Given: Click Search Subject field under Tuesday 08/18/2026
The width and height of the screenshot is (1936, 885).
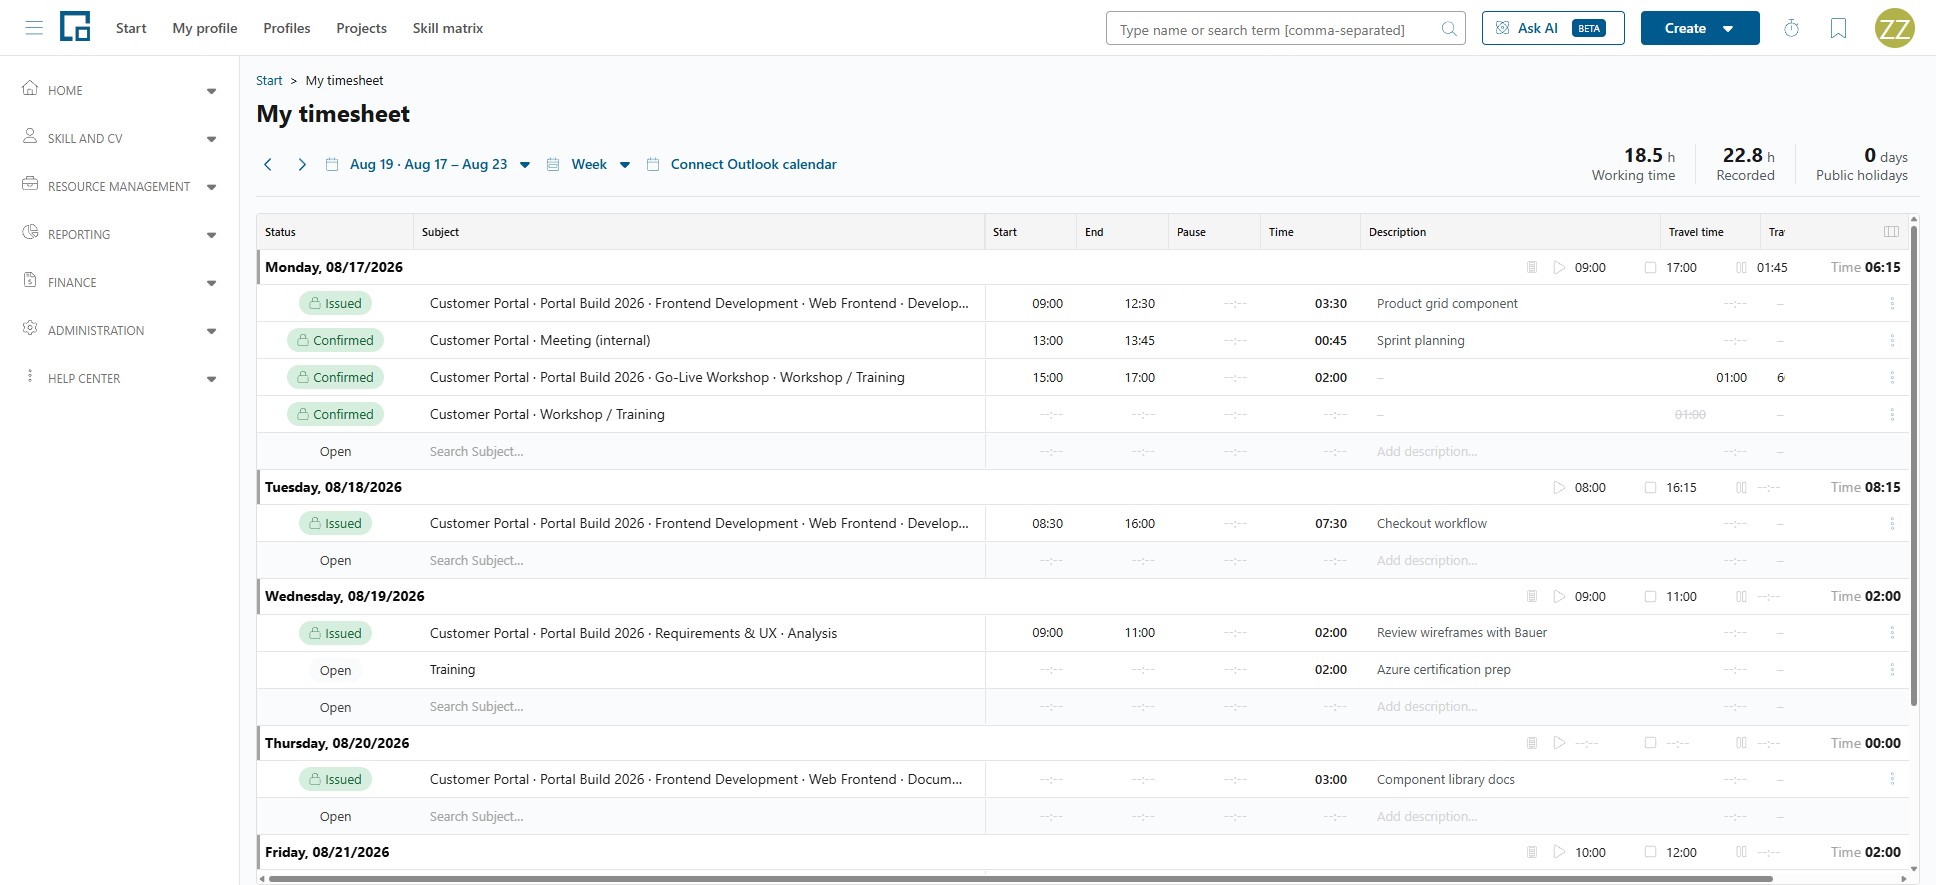Looking at the screenshot, I should tap(700, 561).
